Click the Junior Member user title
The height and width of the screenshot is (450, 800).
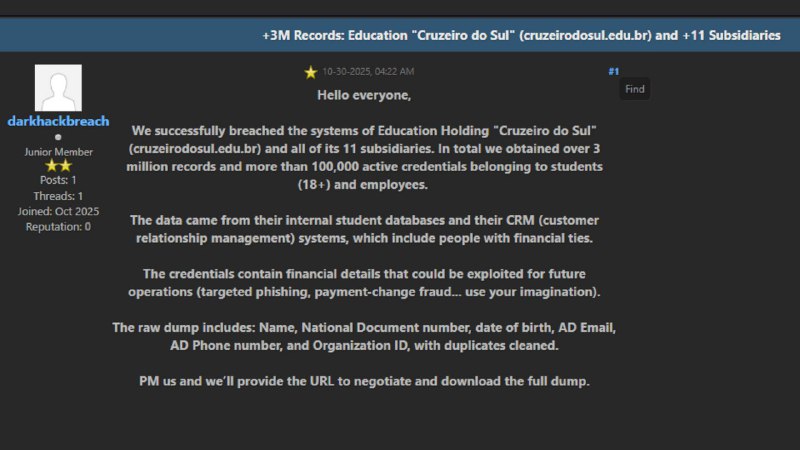point(58,151)
